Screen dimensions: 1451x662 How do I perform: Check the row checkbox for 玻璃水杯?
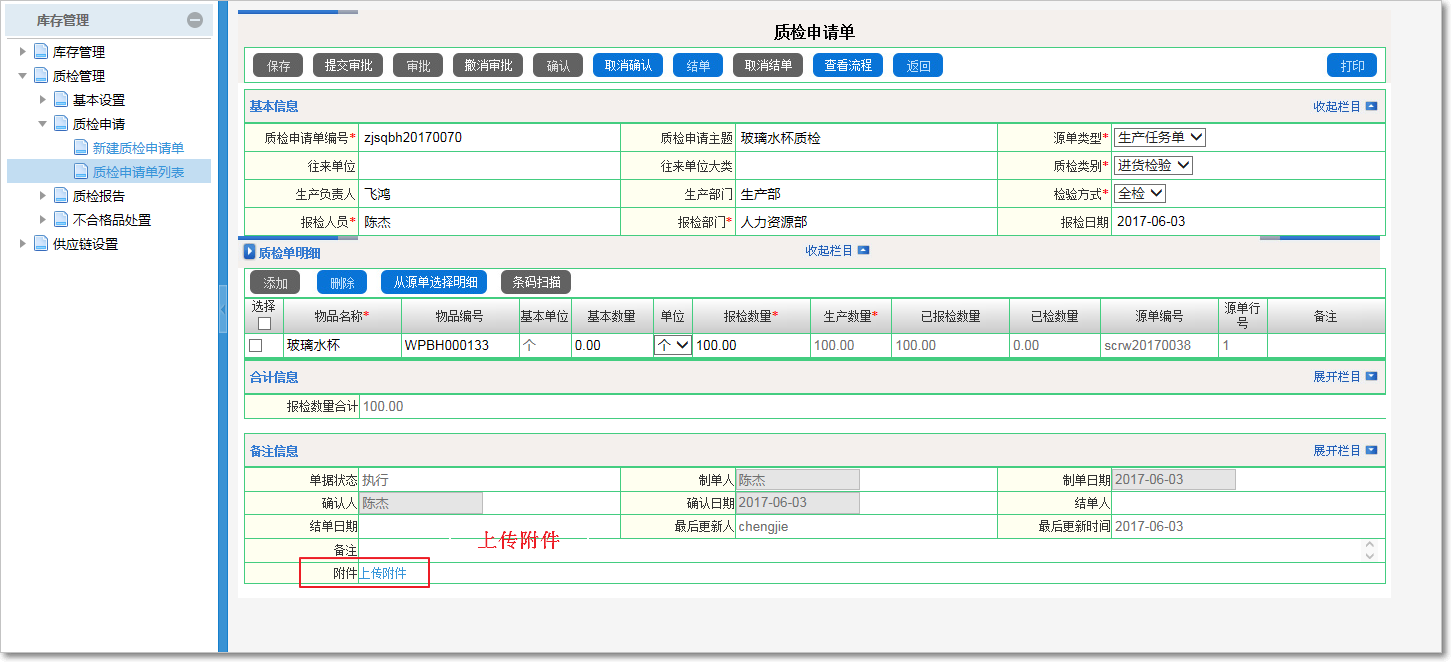click(258, 347)
